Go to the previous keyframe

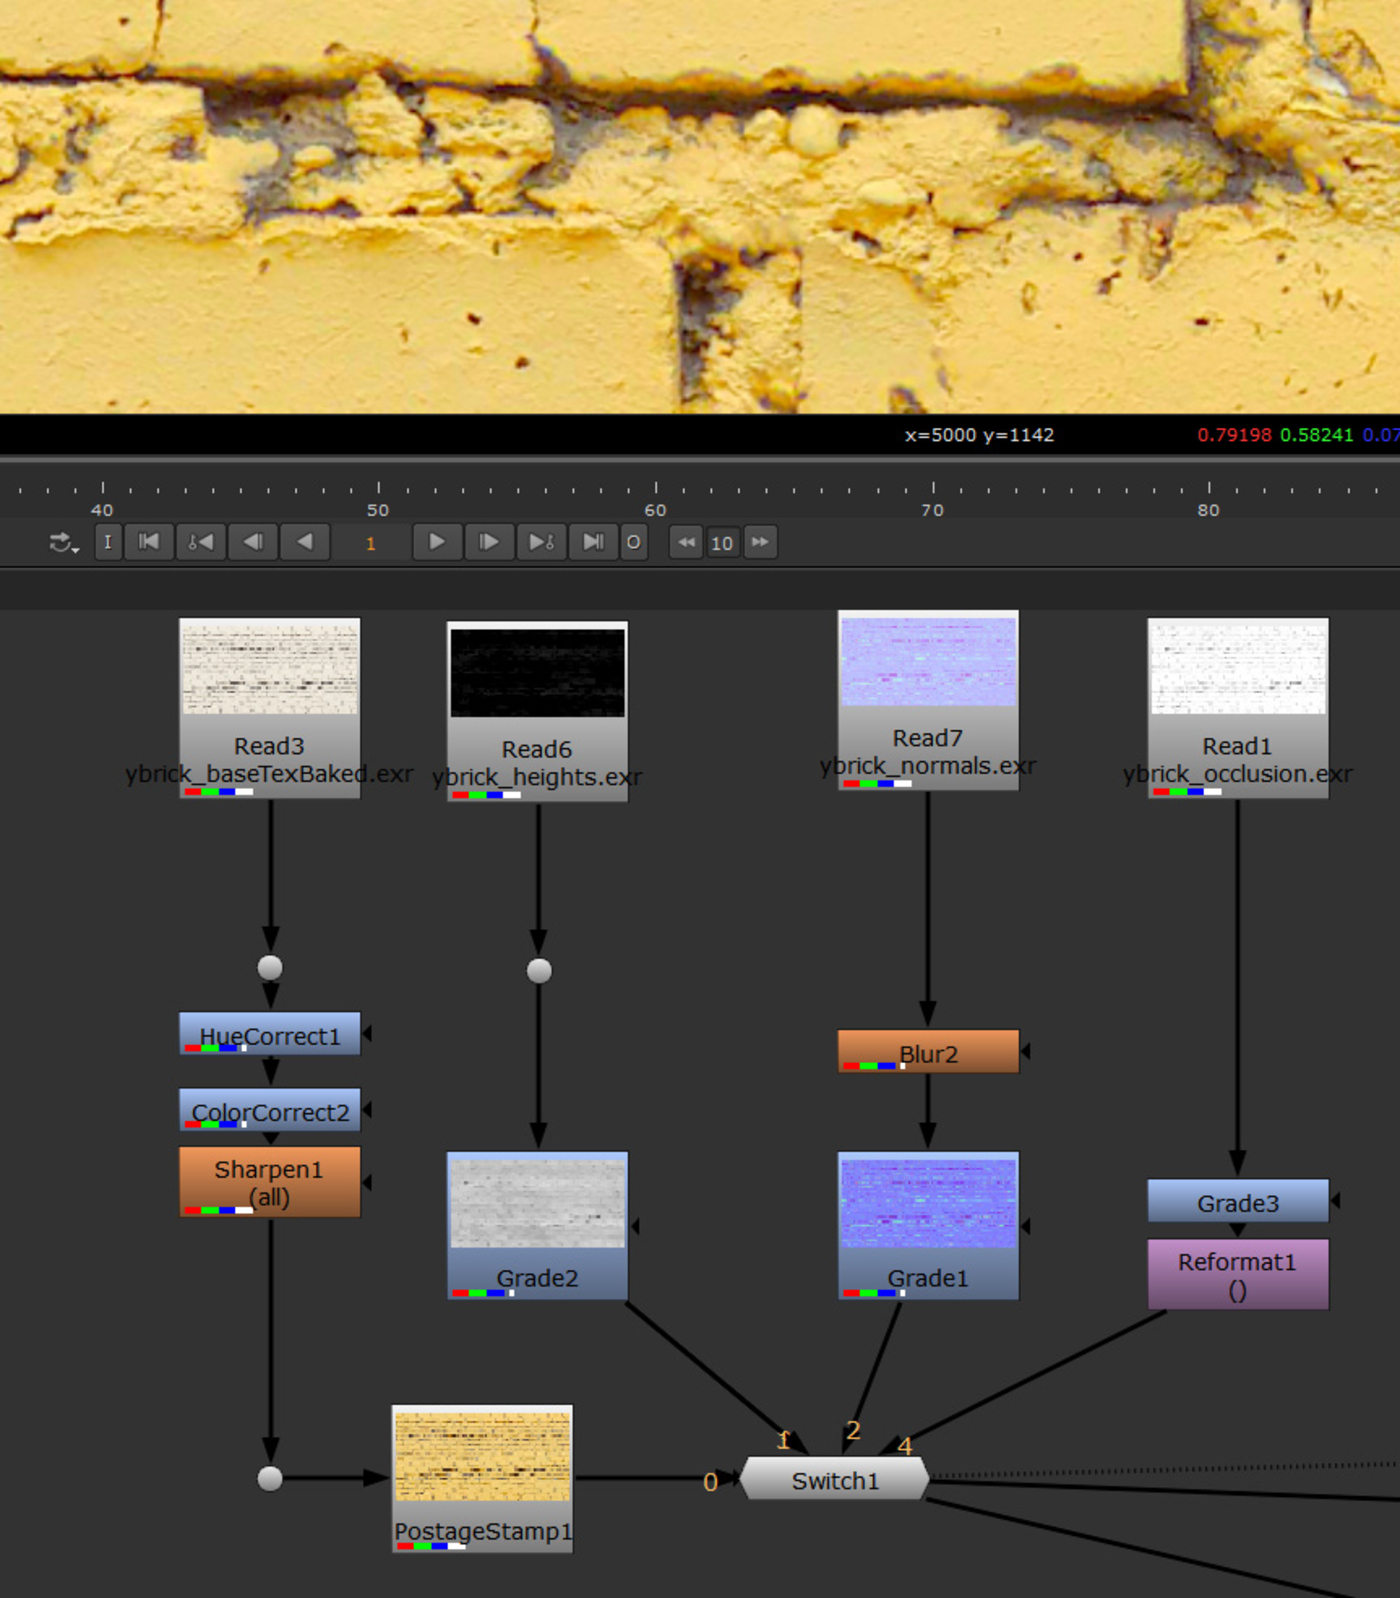click(201, 542)
